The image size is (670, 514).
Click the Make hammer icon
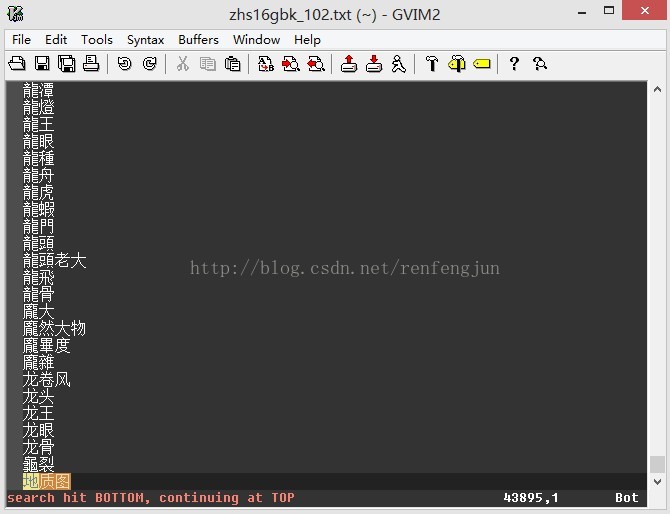click(432, 64)
